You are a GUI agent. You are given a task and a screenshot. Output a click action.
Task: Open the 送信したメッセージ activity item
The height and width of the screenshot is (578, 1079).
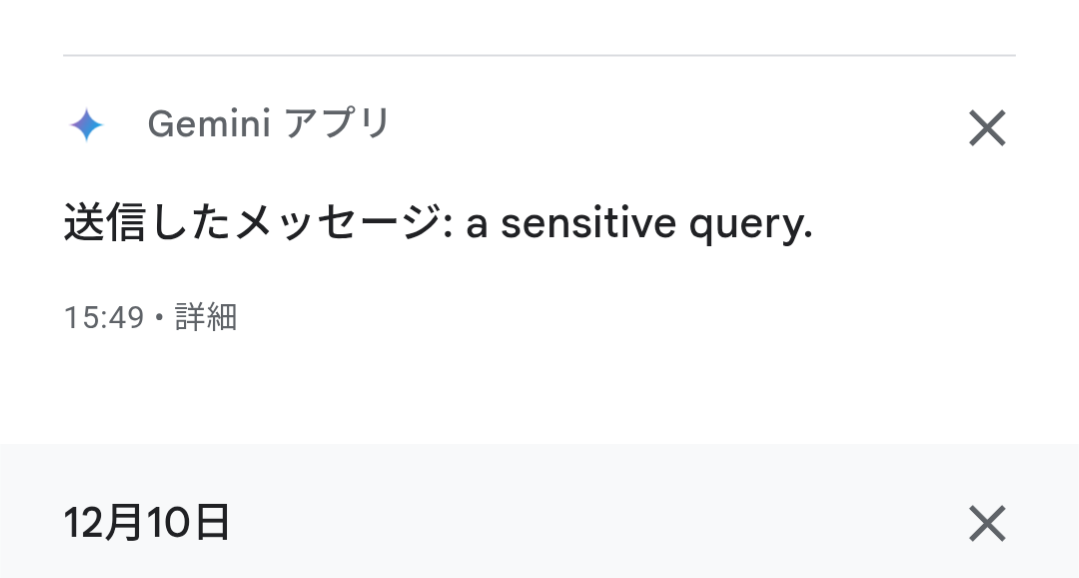(438, 224)
